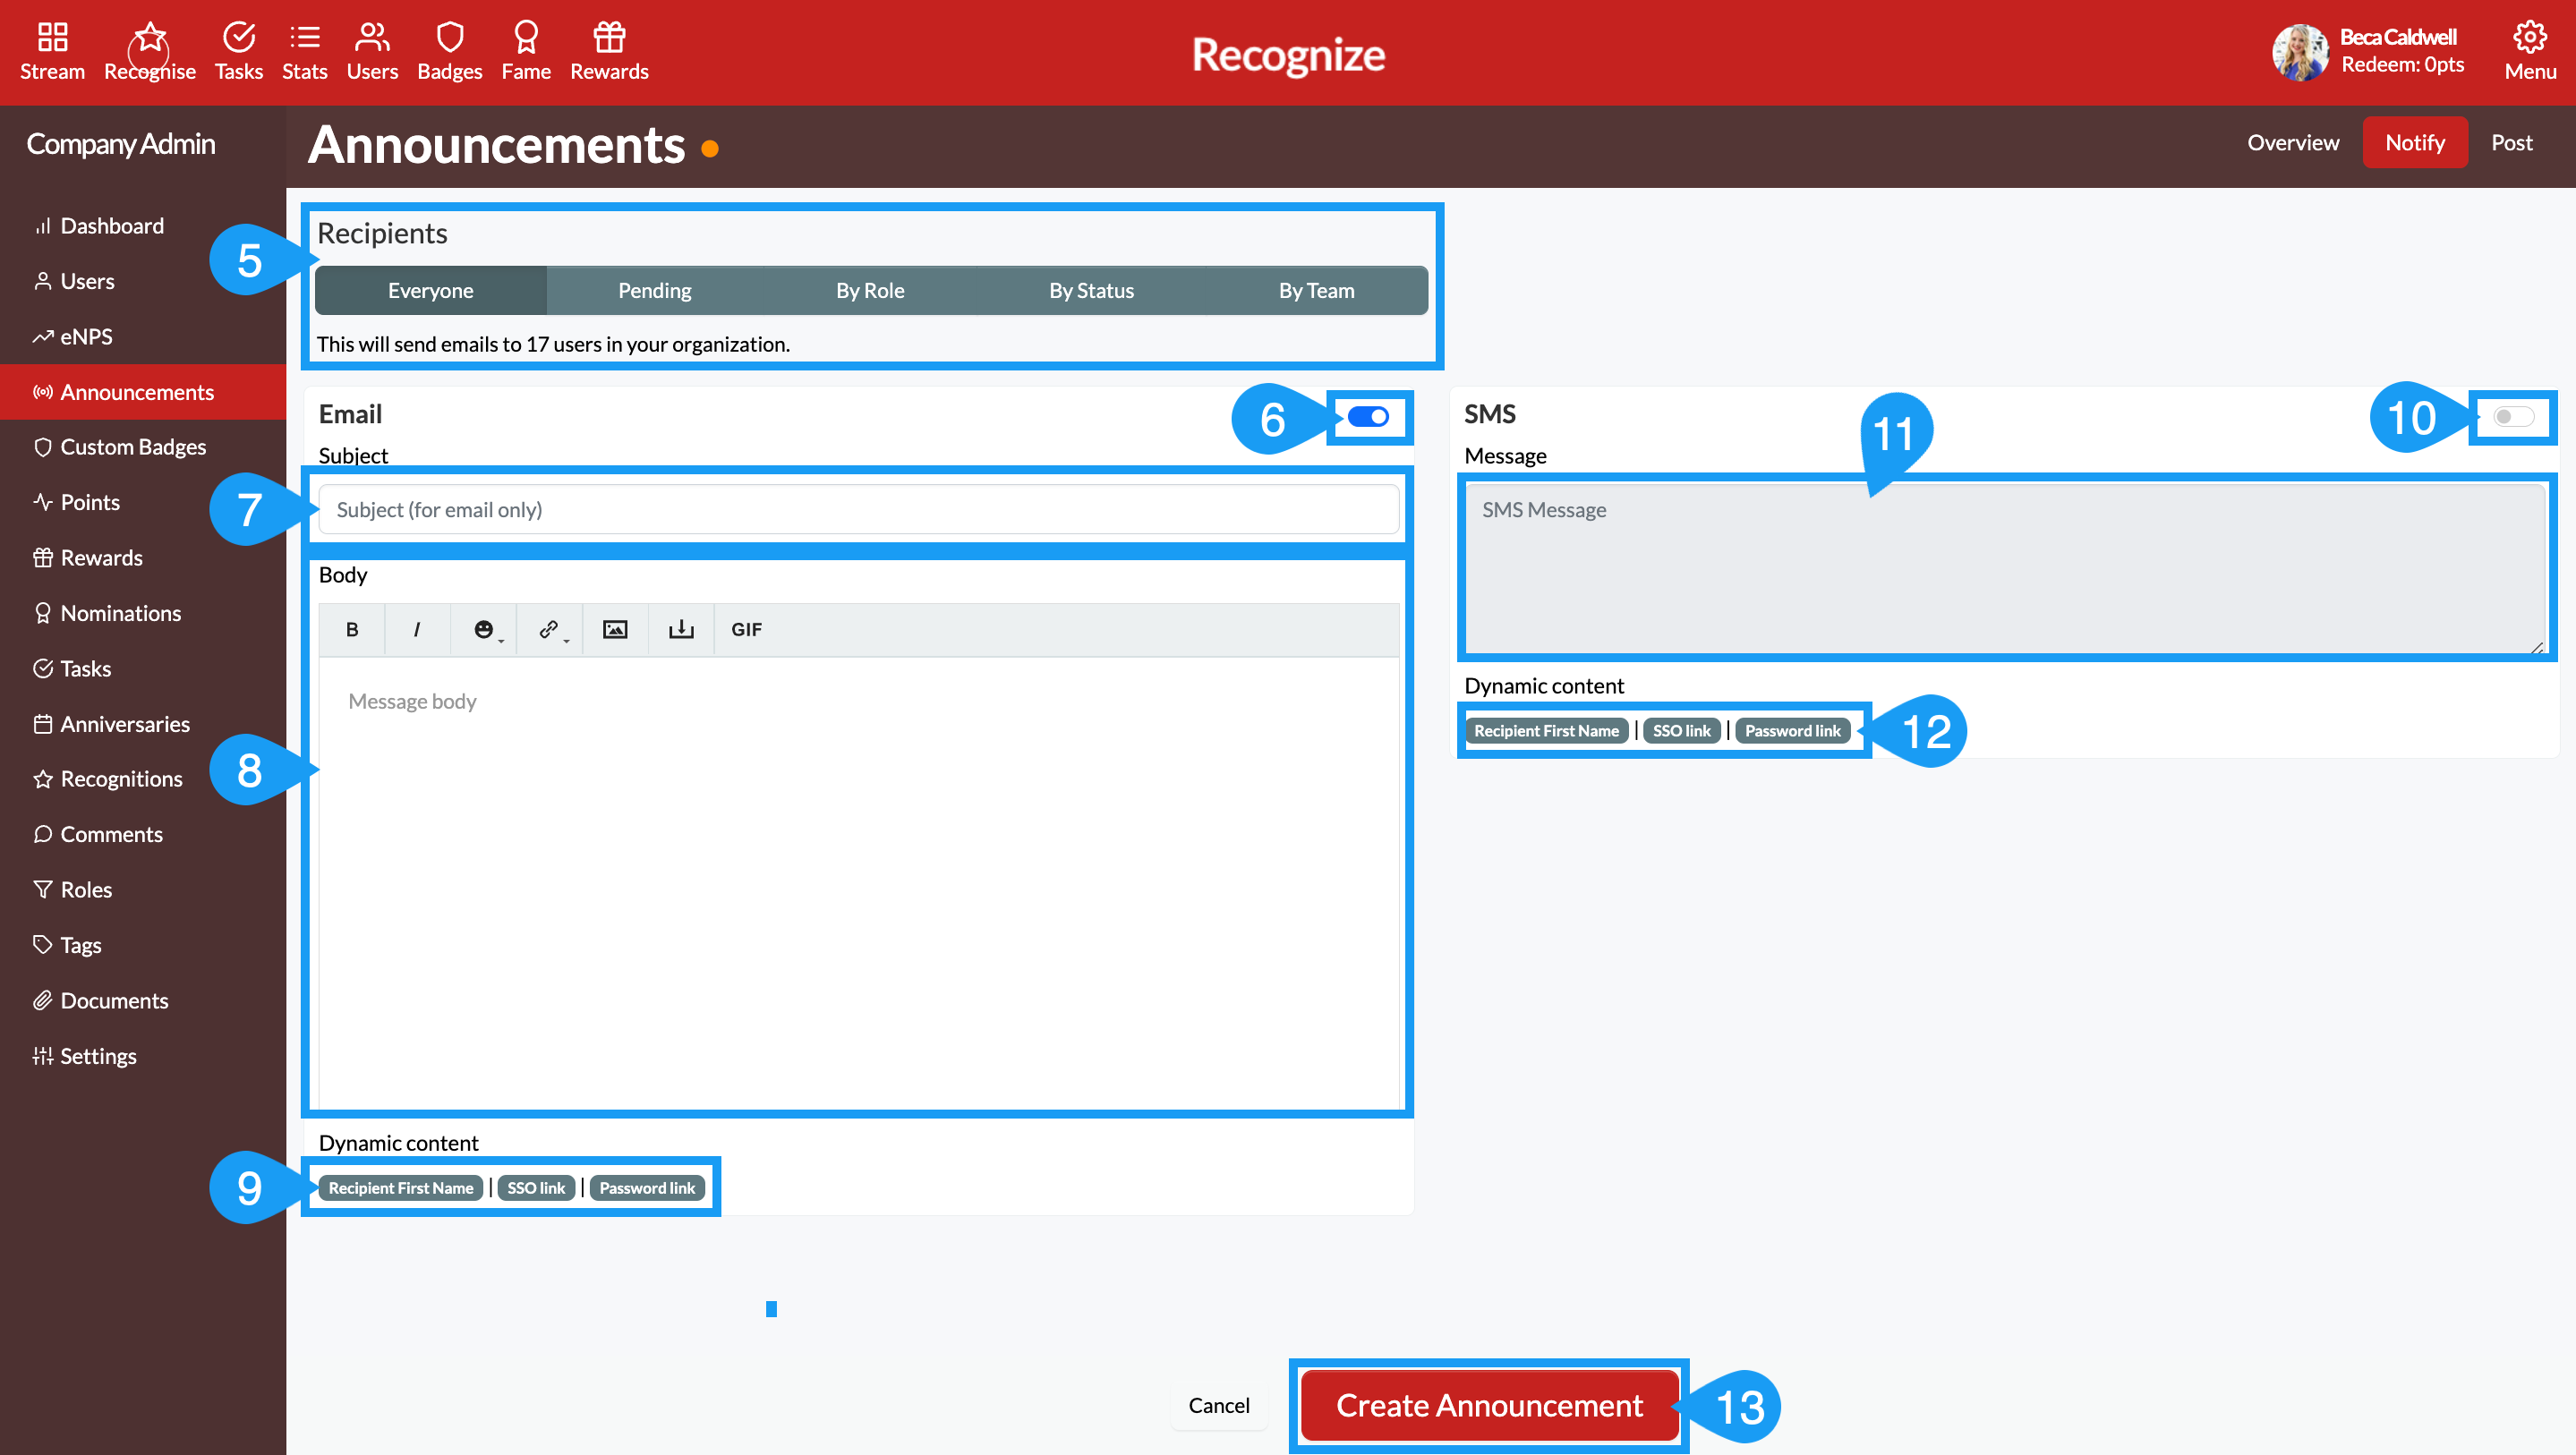Select the By Team recipients tab
This screenshot has width=2576, height=1455.
tap(1316, 290)
